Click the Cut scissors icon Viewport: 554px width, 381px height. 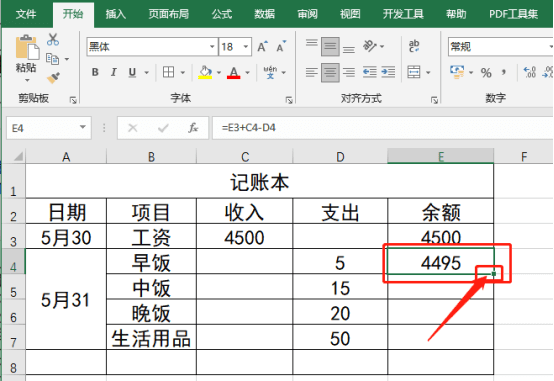[53, 40]
